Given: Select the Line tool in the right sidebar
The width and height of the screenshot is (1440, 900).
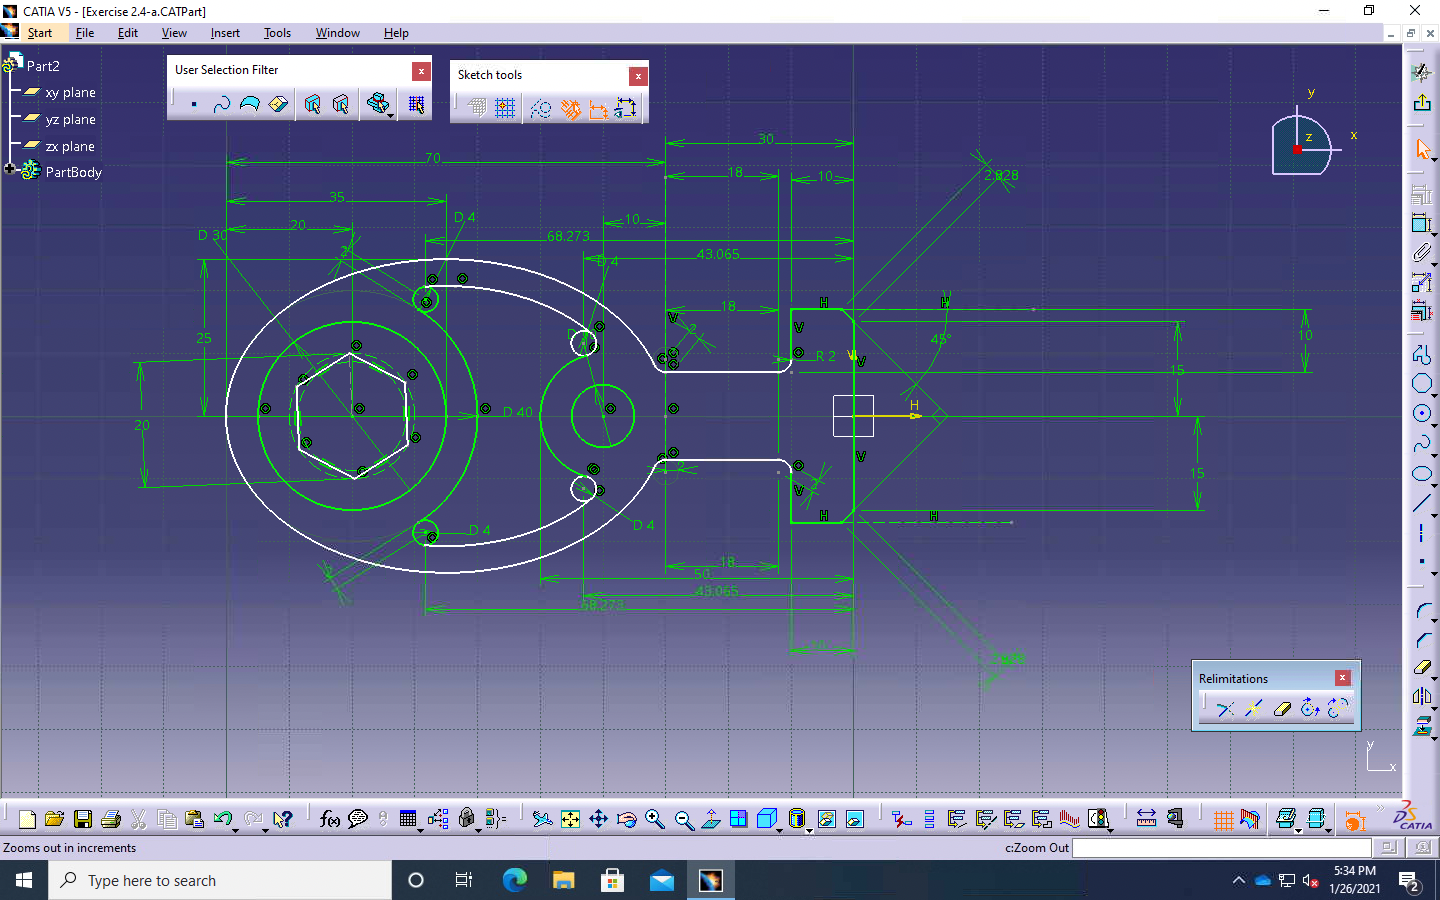Looking at the screenshot, I should tap(1422, 503).
